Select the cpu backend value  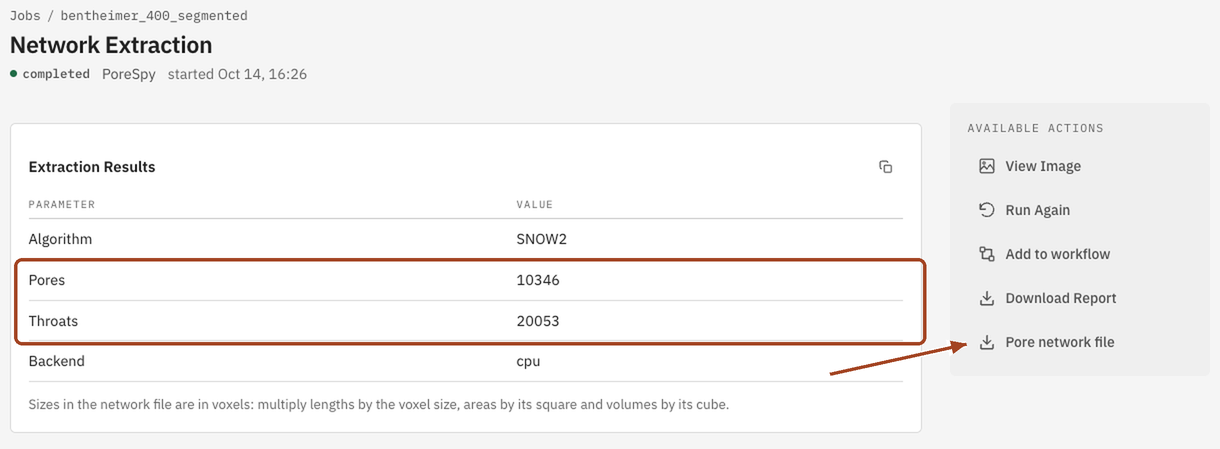coord(528,361)
